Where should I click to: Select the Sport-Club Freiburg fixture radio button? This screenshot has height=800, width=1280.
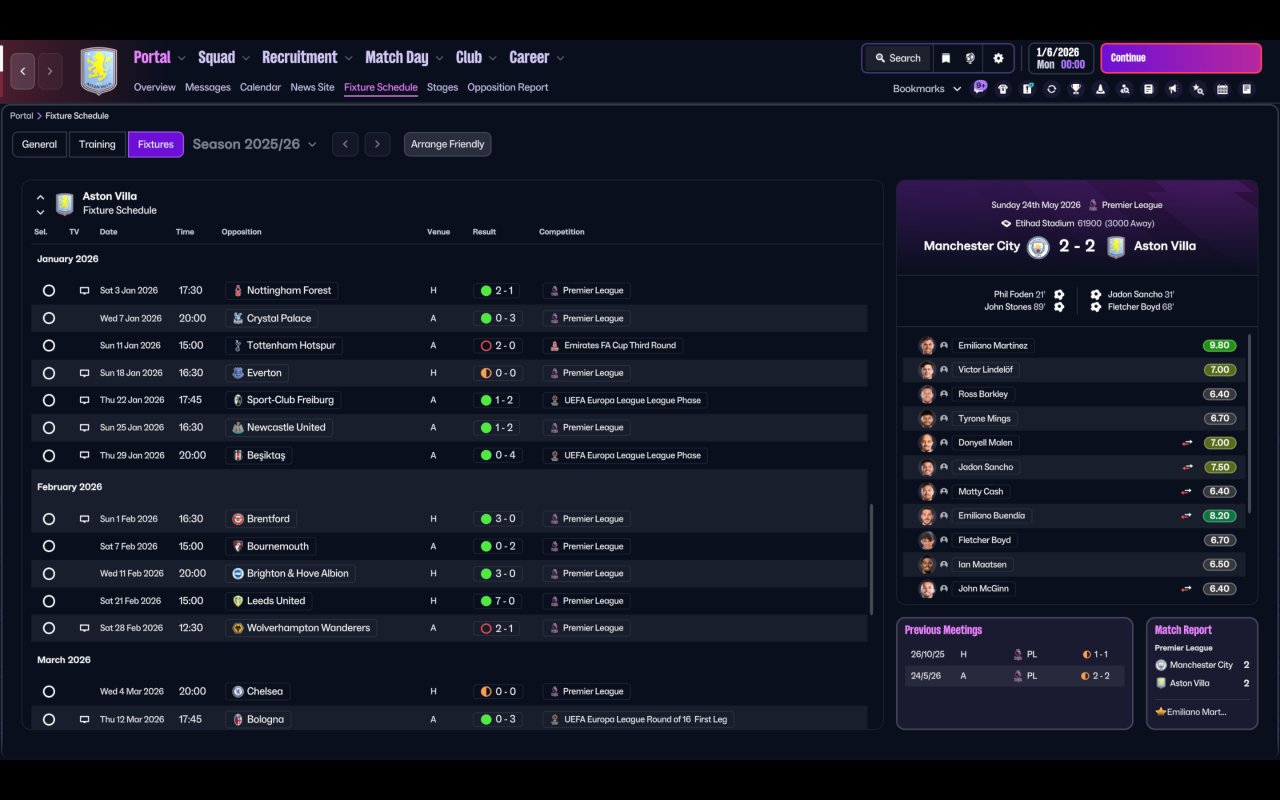coord(48,400)
